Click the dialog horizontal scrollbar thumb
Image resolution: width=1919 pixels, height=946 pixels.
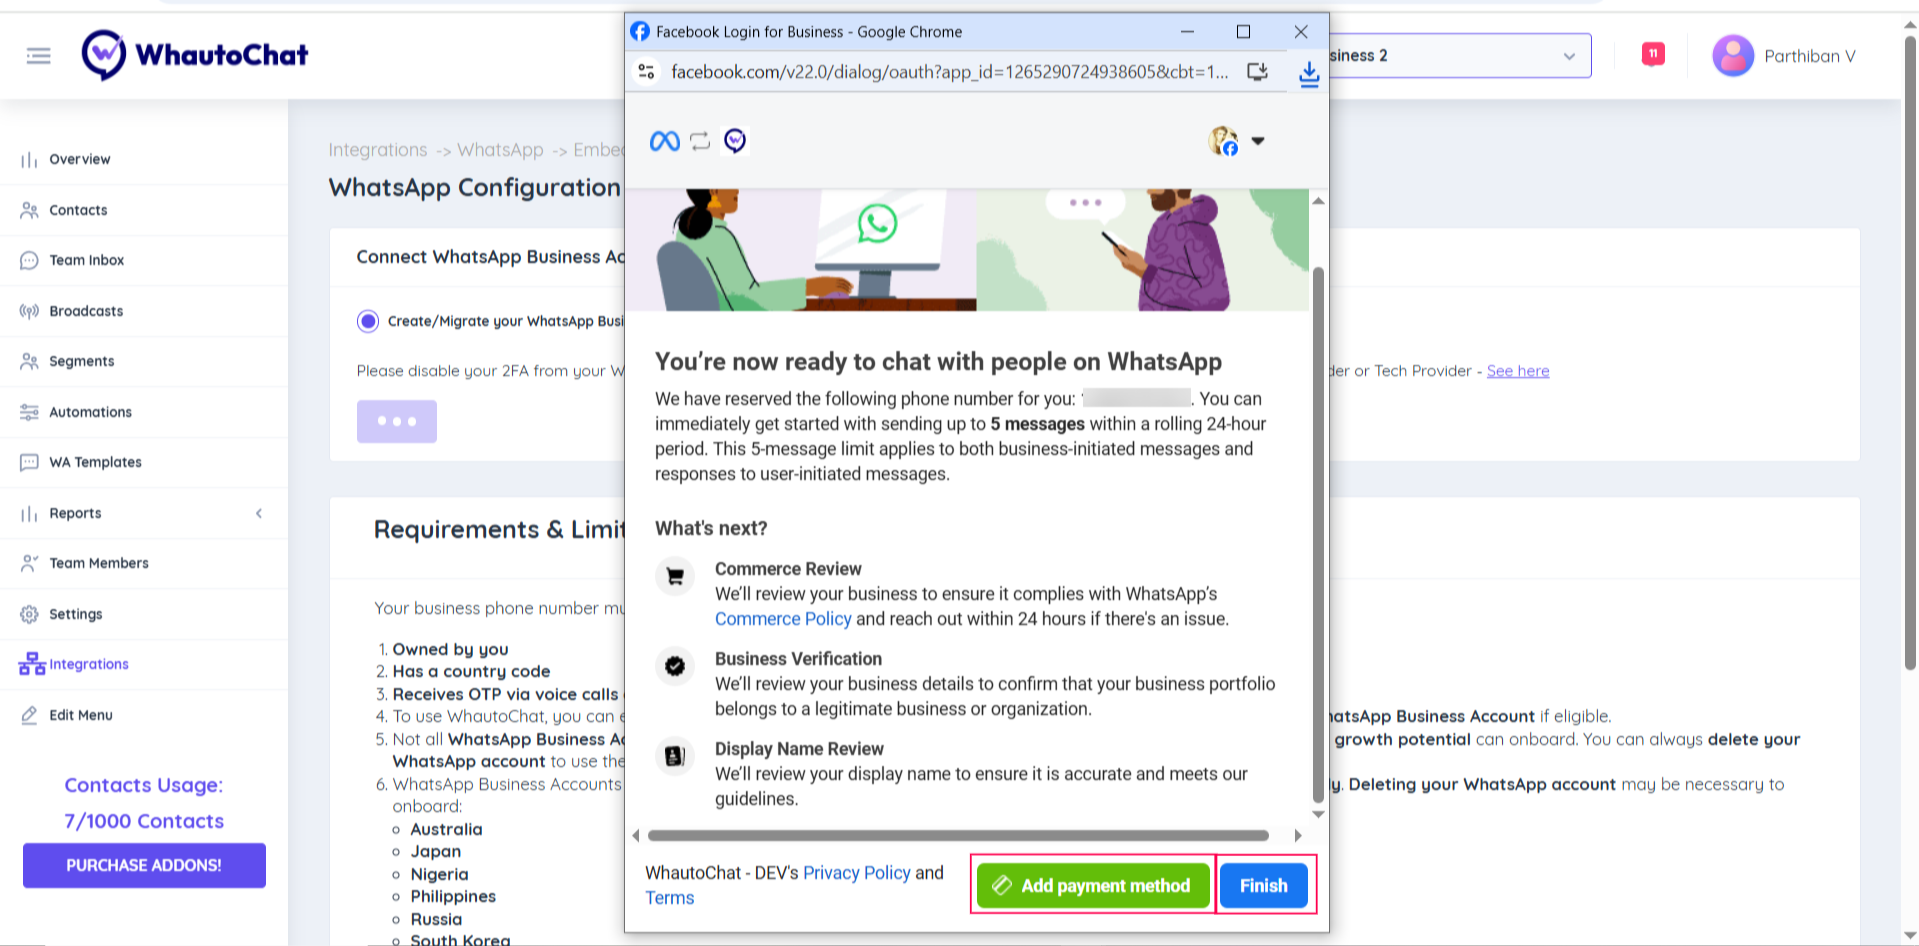point(958,836)
